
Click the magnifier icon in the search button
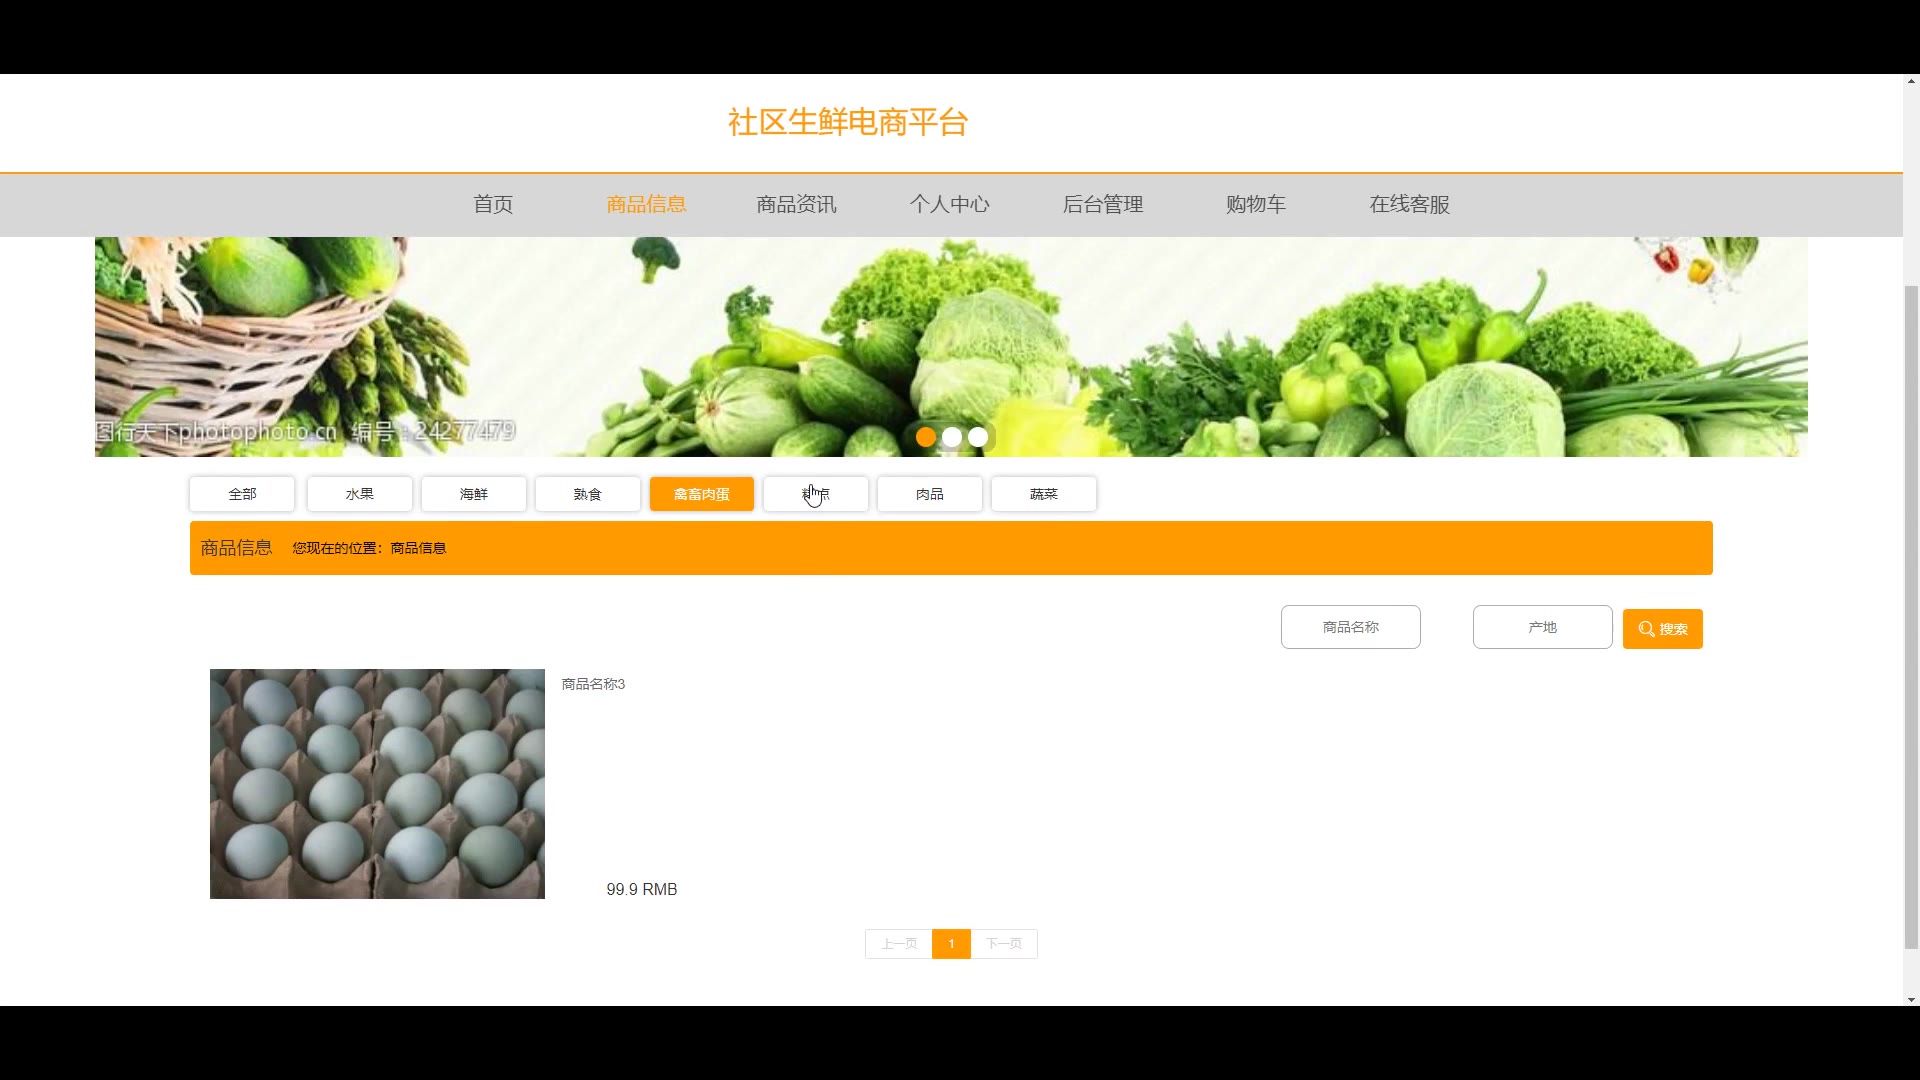1646,629
